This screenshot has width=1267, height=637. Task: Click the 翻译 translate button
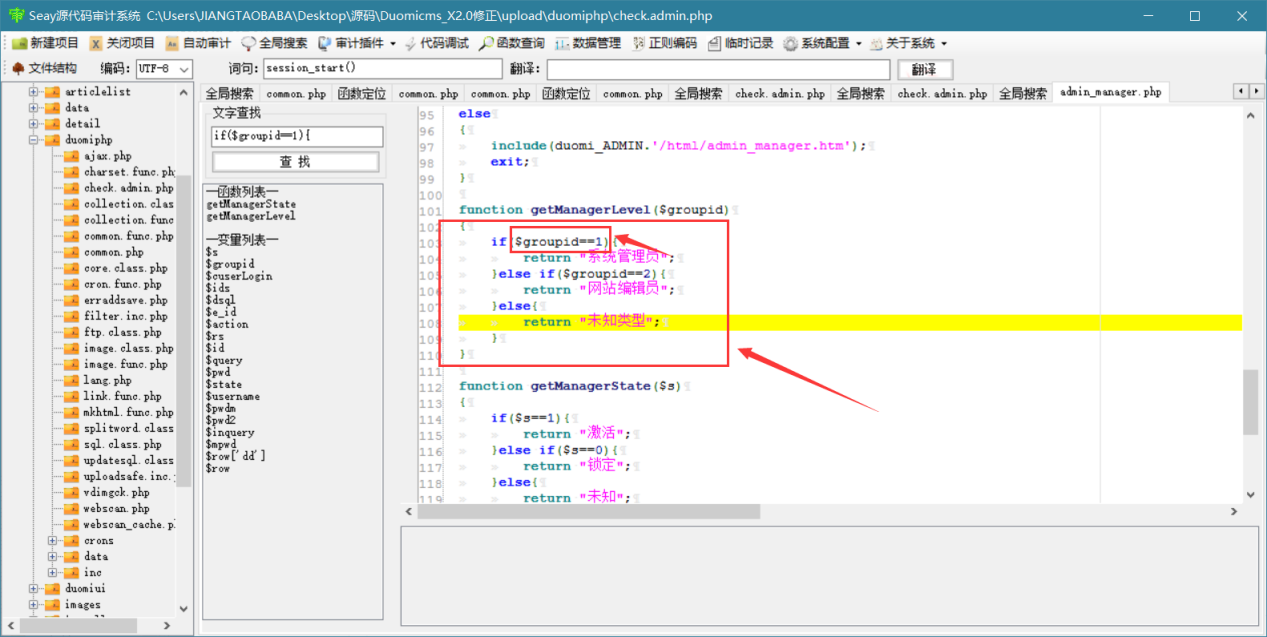click(x=925, y=69)
